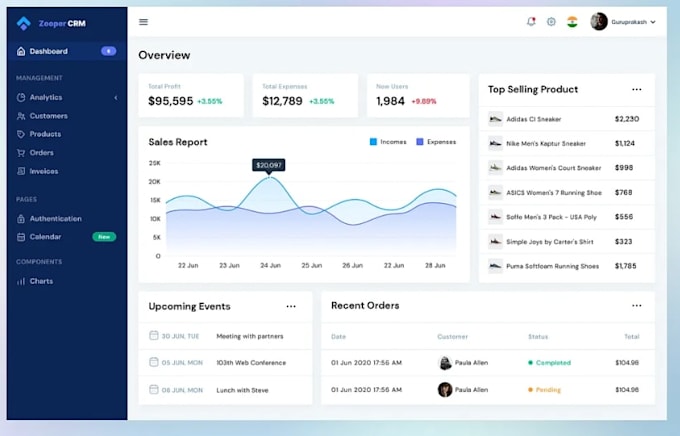Select the New Users 1,984 card
Image resolution: width=680 pixels, height=436 pixels.
click(x=418, y=95)
